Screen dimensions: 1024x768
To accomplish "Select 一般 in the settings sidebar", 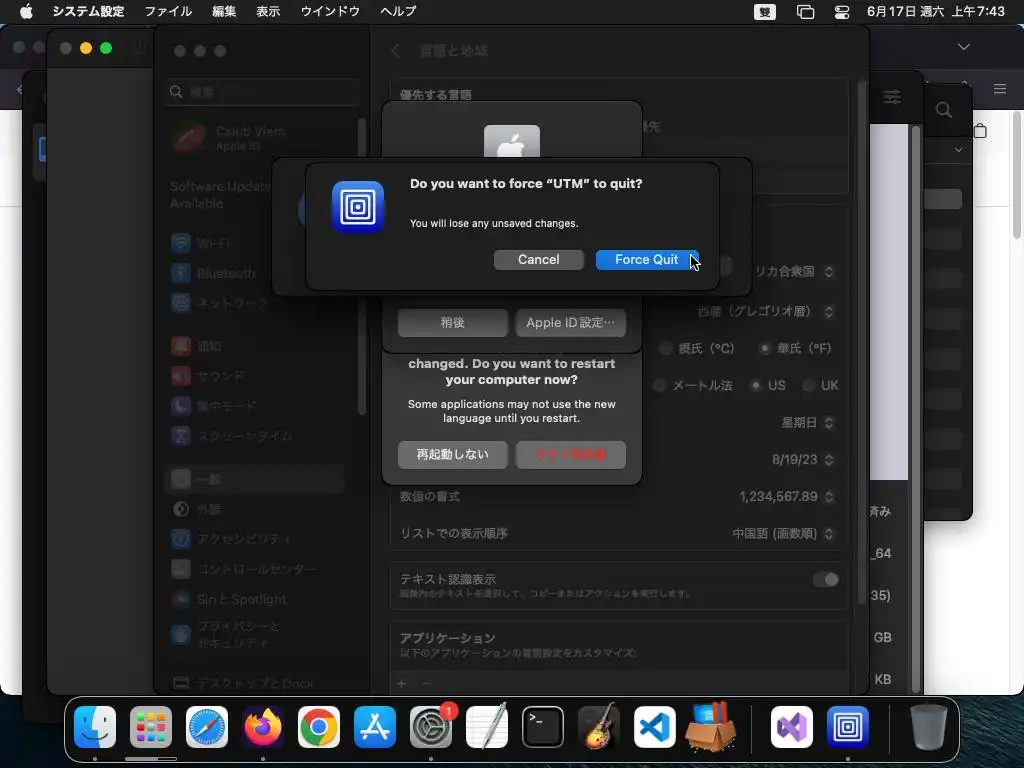I will pyautogui.click(x=255, y=479).
